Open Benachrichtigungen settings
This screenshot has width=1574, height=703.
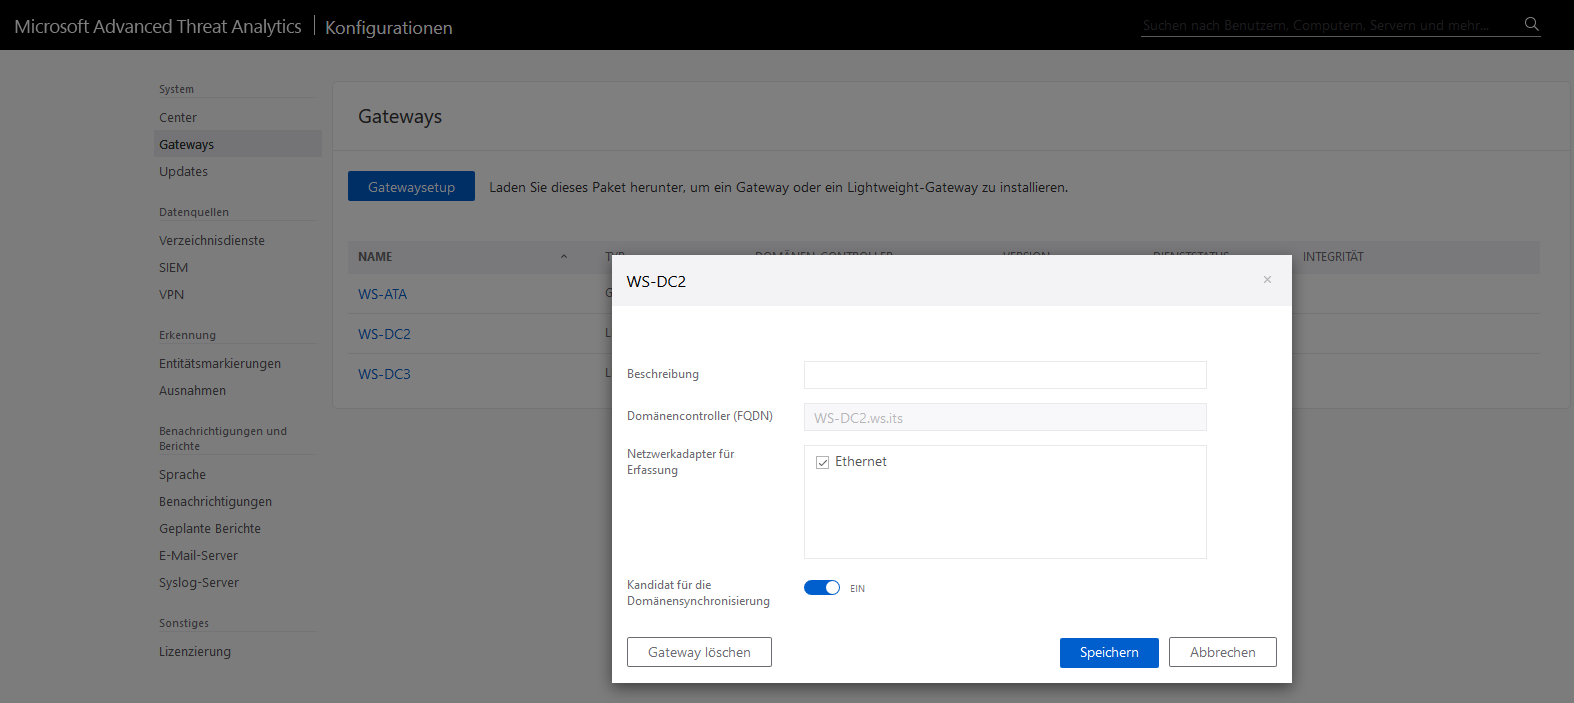pyautogui.click(x=215, y=501)
